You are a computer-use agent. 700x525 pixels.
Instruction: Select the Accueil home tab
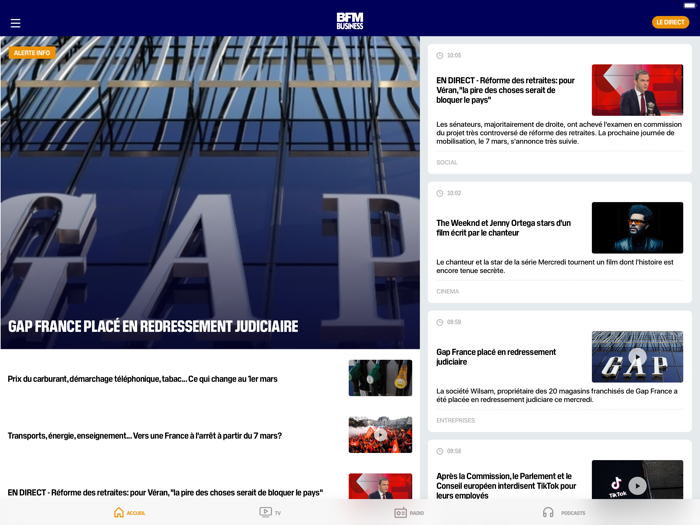(x=129, y=512)
